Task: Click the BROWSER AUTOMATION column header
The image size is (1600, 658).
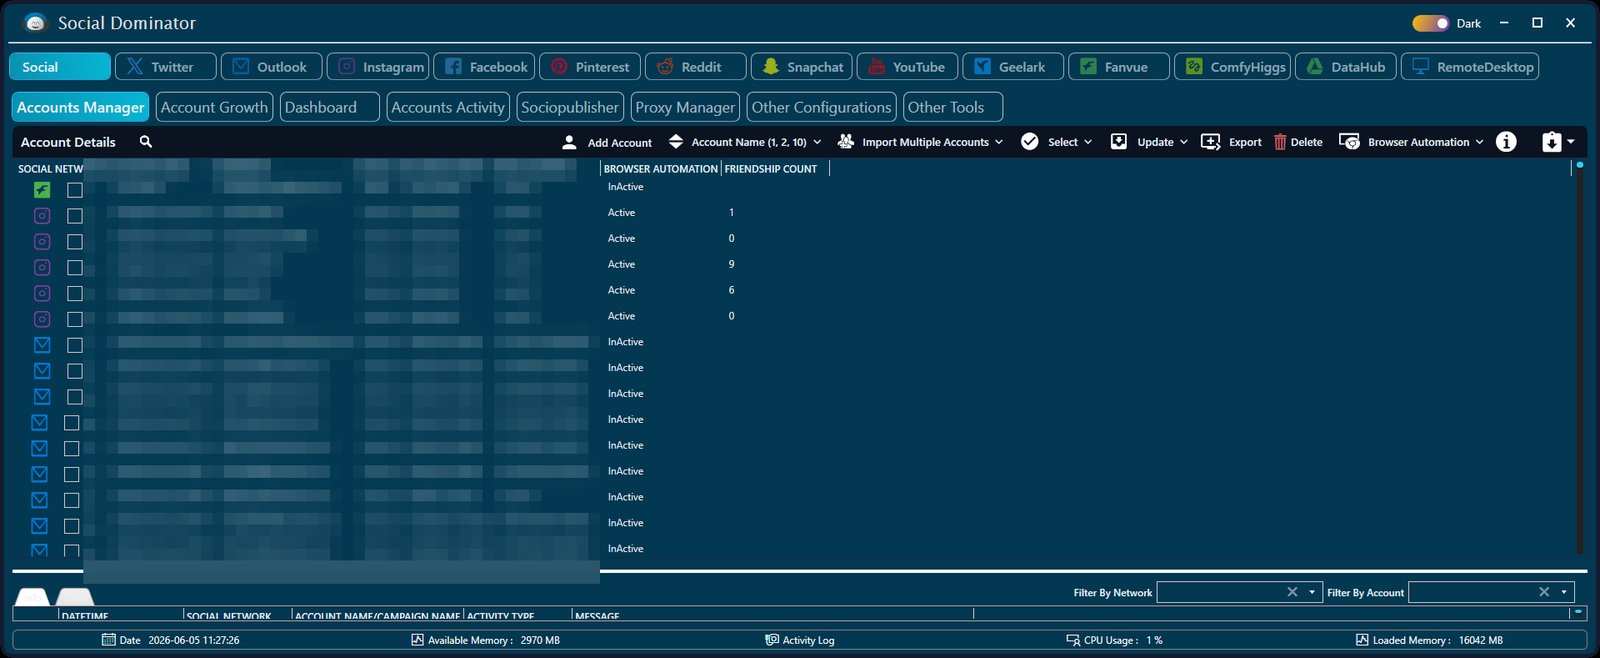Action: click(660, 169)
